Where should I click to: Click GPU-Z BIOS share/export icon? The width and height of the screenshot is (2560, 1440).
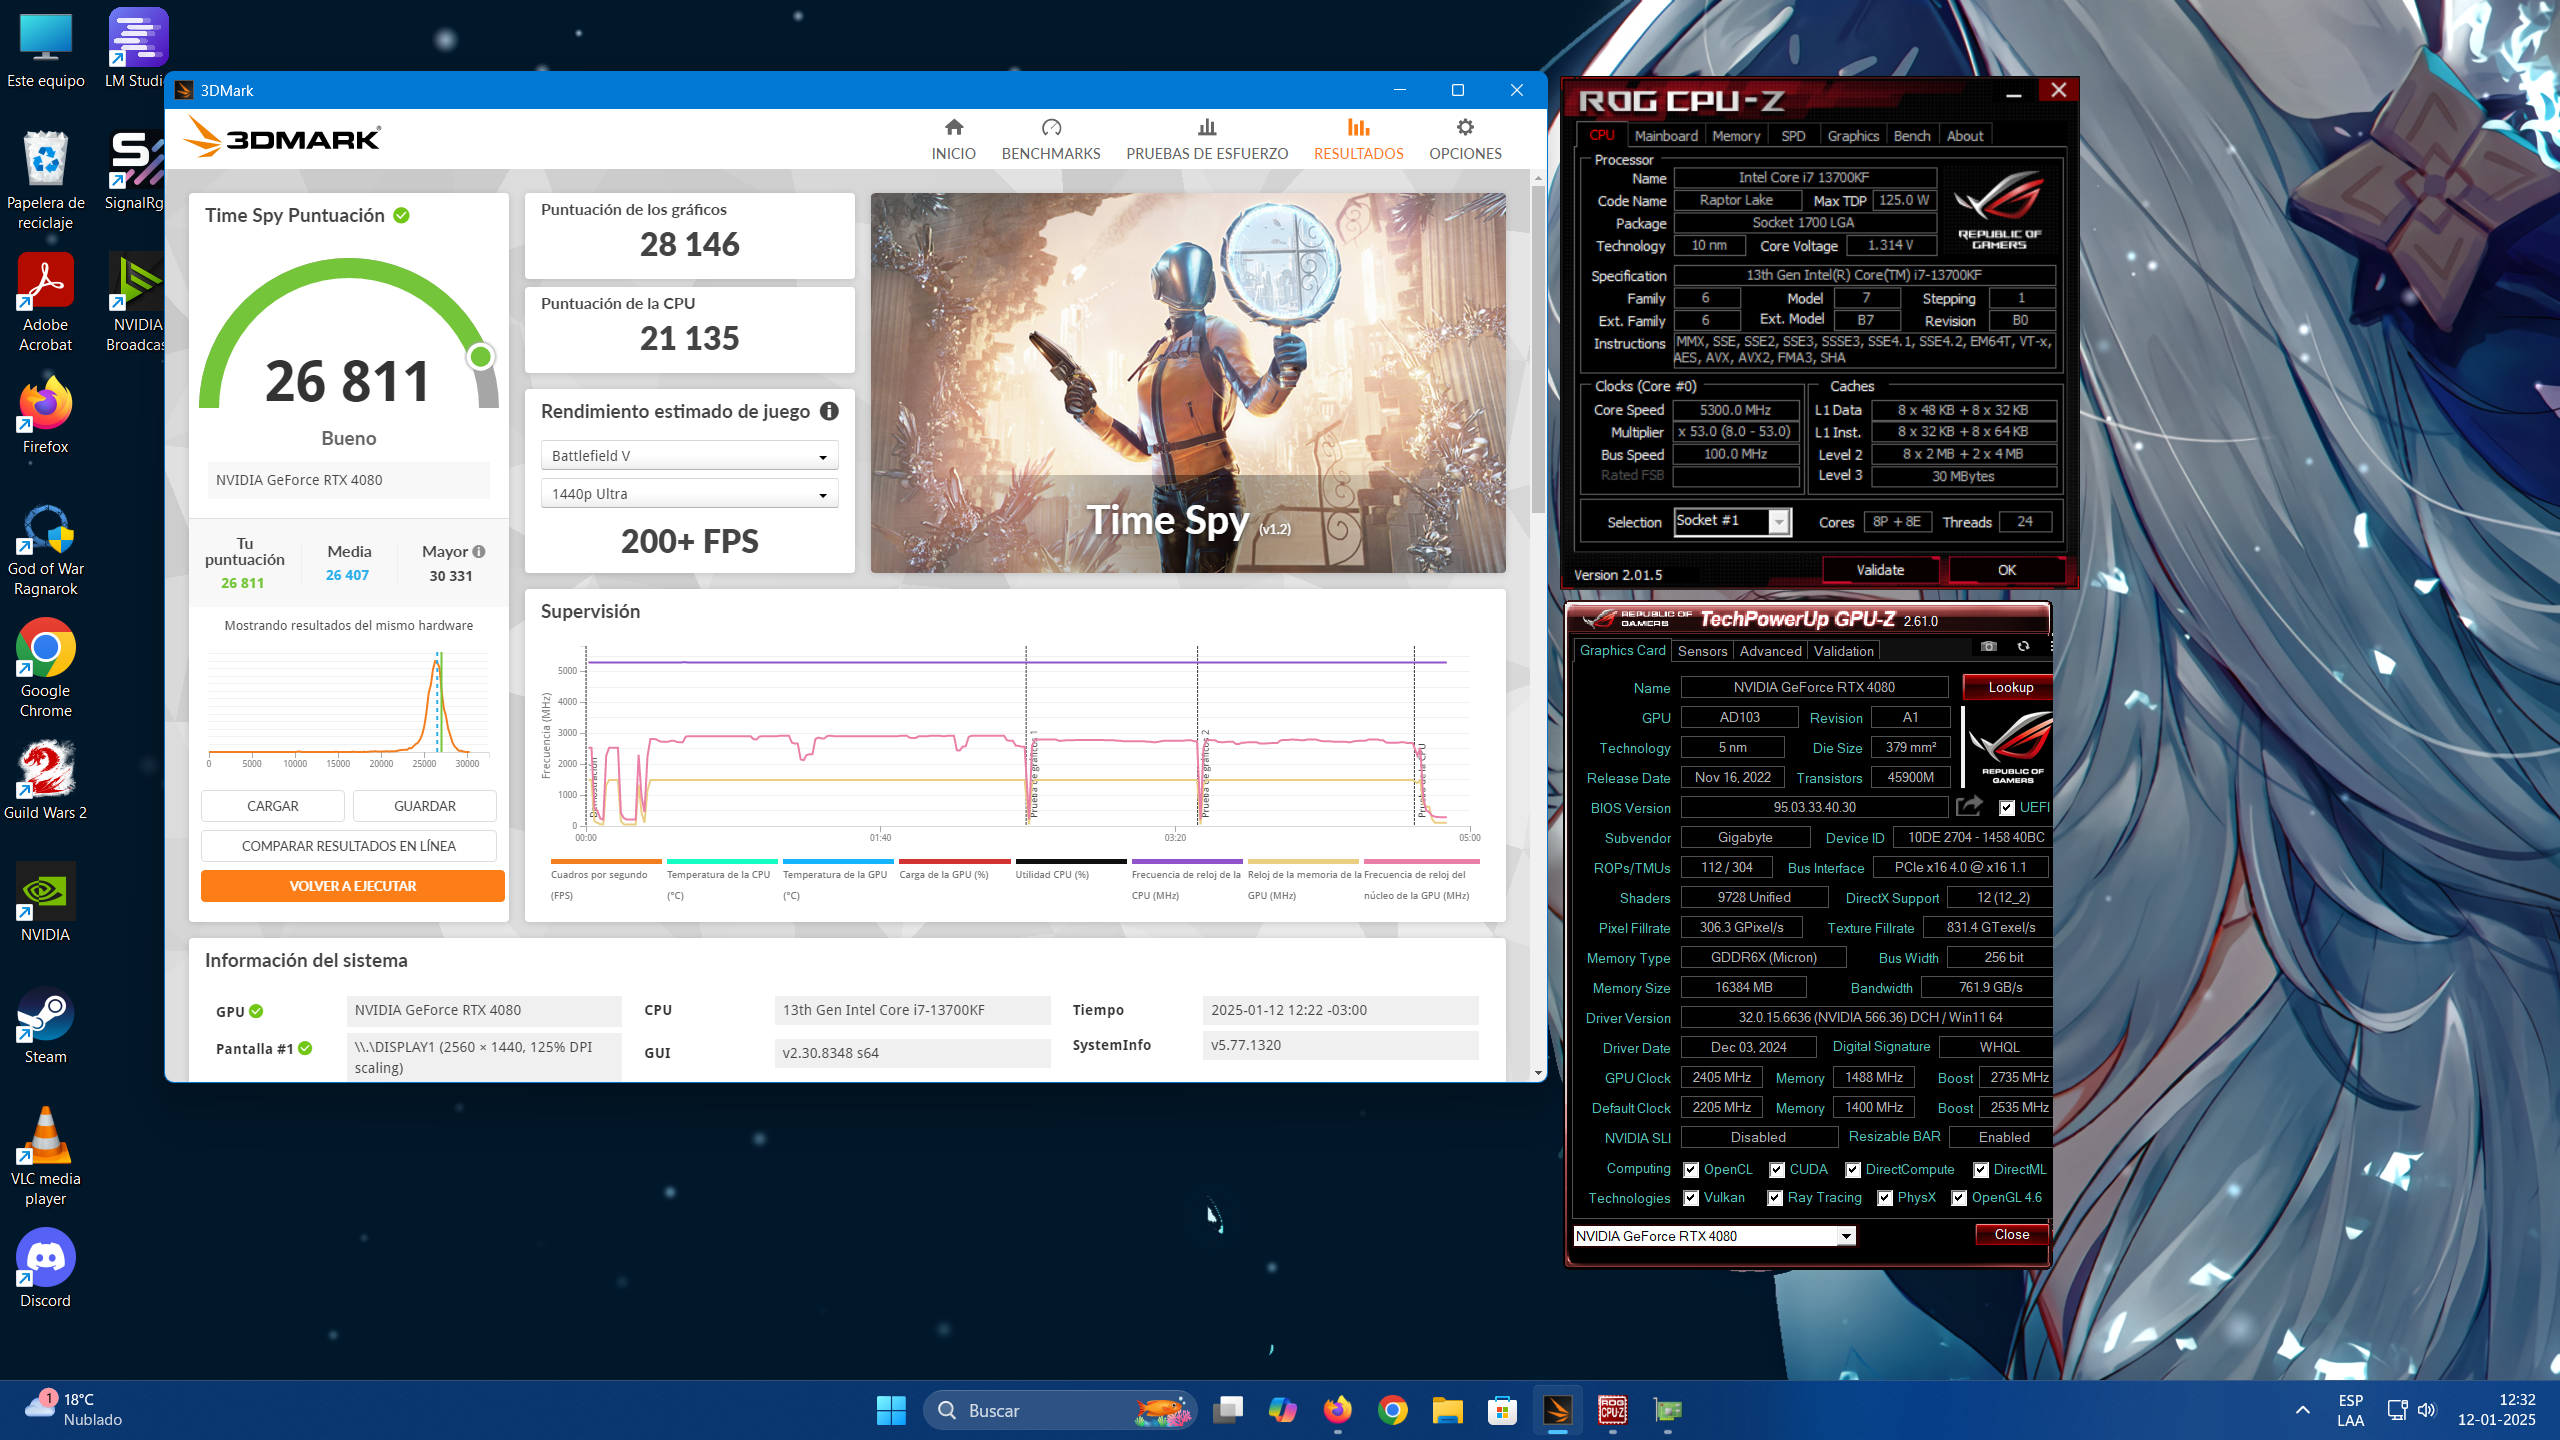pos(1969,806)
